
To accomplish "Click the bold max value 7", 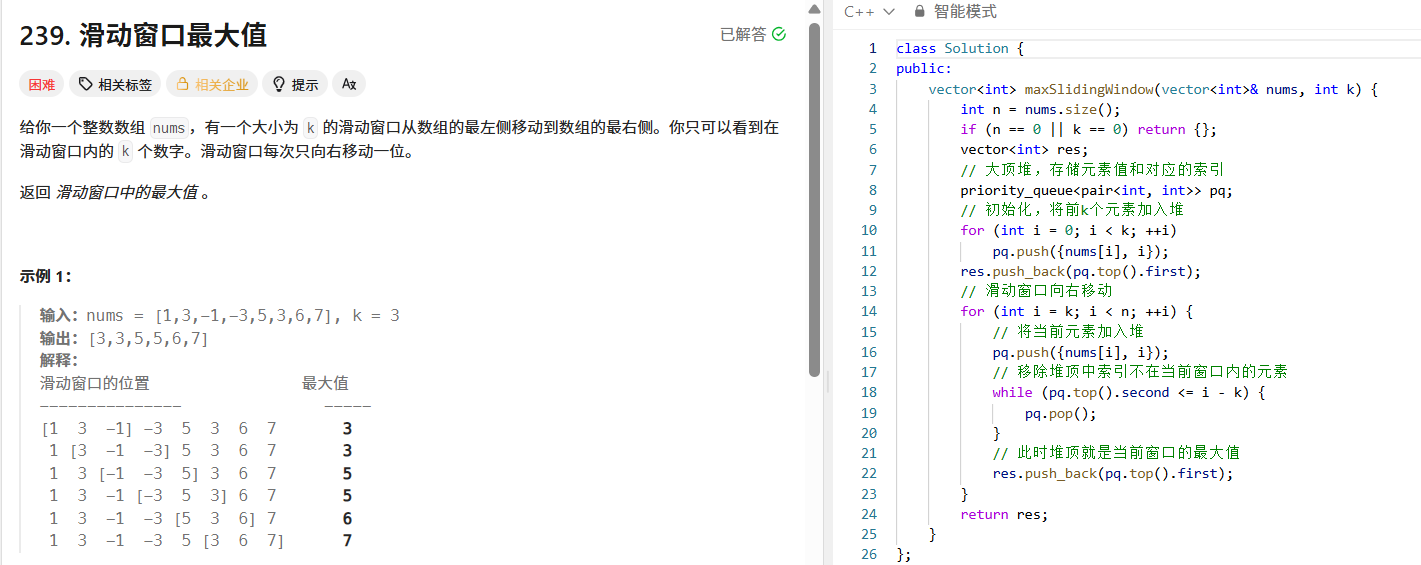I will (347, 541).
